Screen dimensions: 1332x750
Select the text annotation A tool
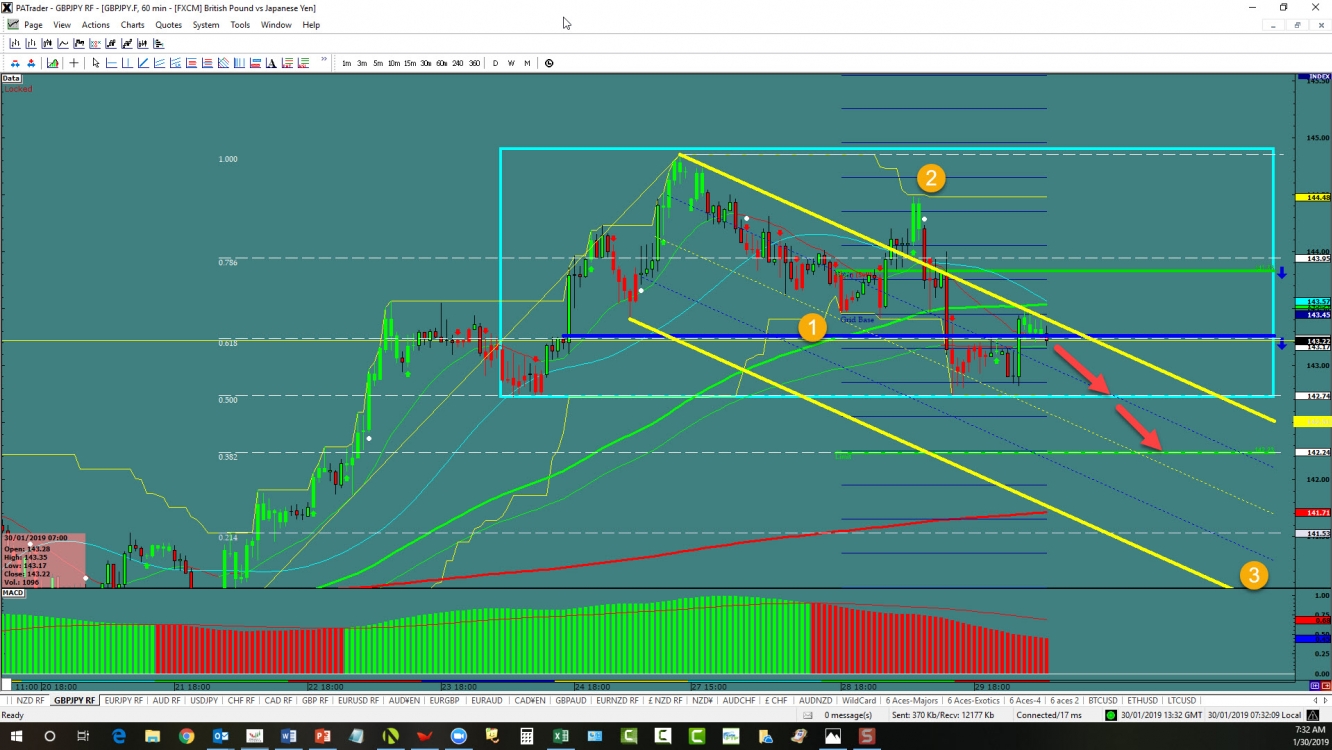pyautogui.click(x=271, y=63)
